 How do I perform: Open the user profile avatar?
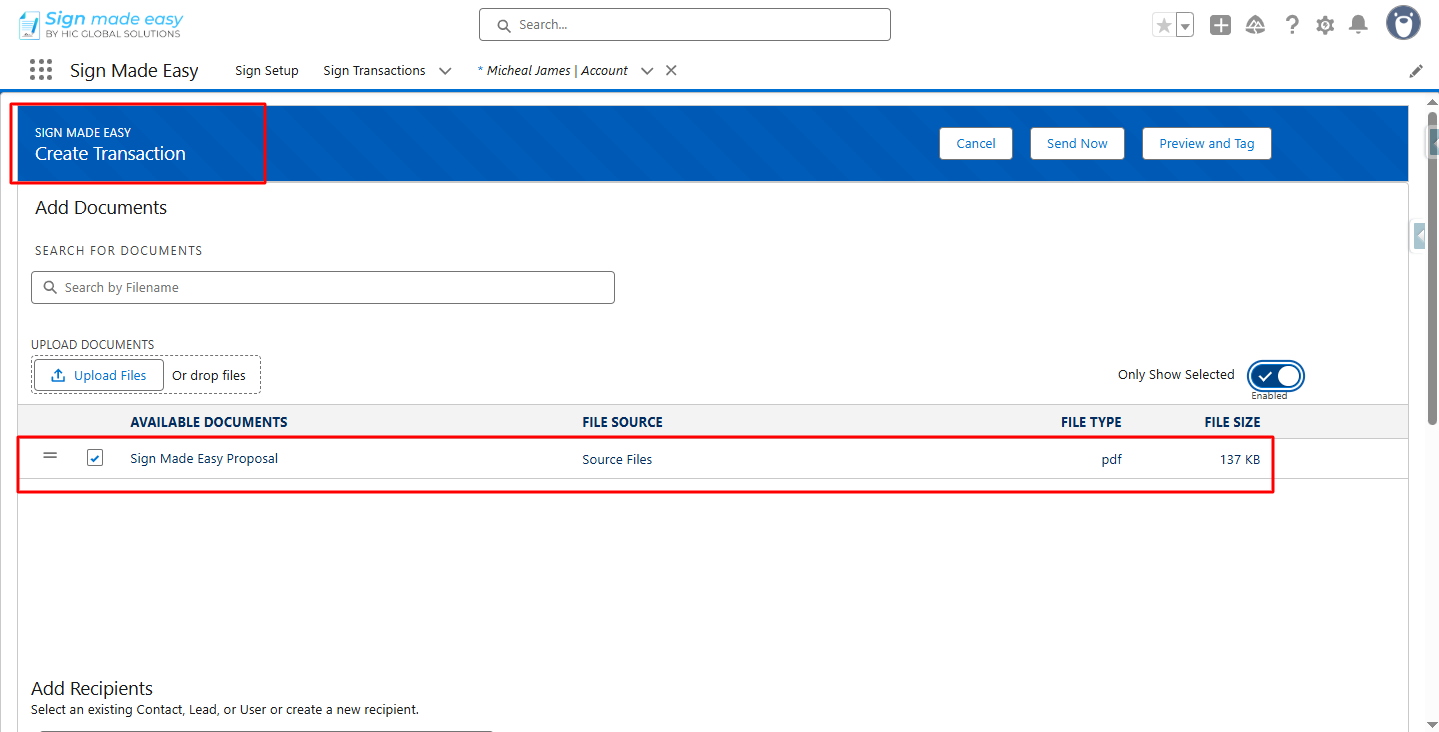[x=1403, y=24]
